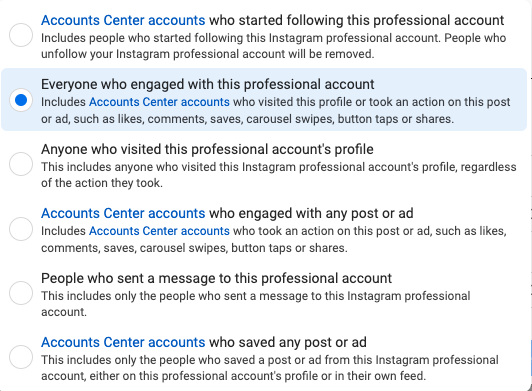Click the 'who engaged with any post or ad' text
The width and height of the screenshot is (532, 391).
coord(311,213)
